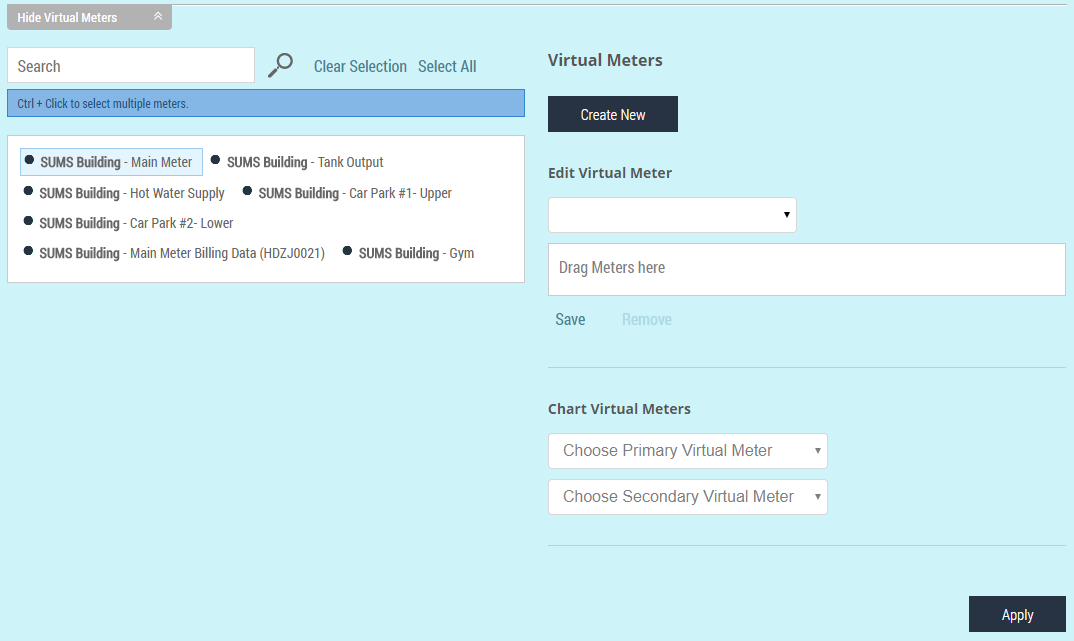Click the Create New button
This screenshot has height=641, width=1074.
click(612, 113)
